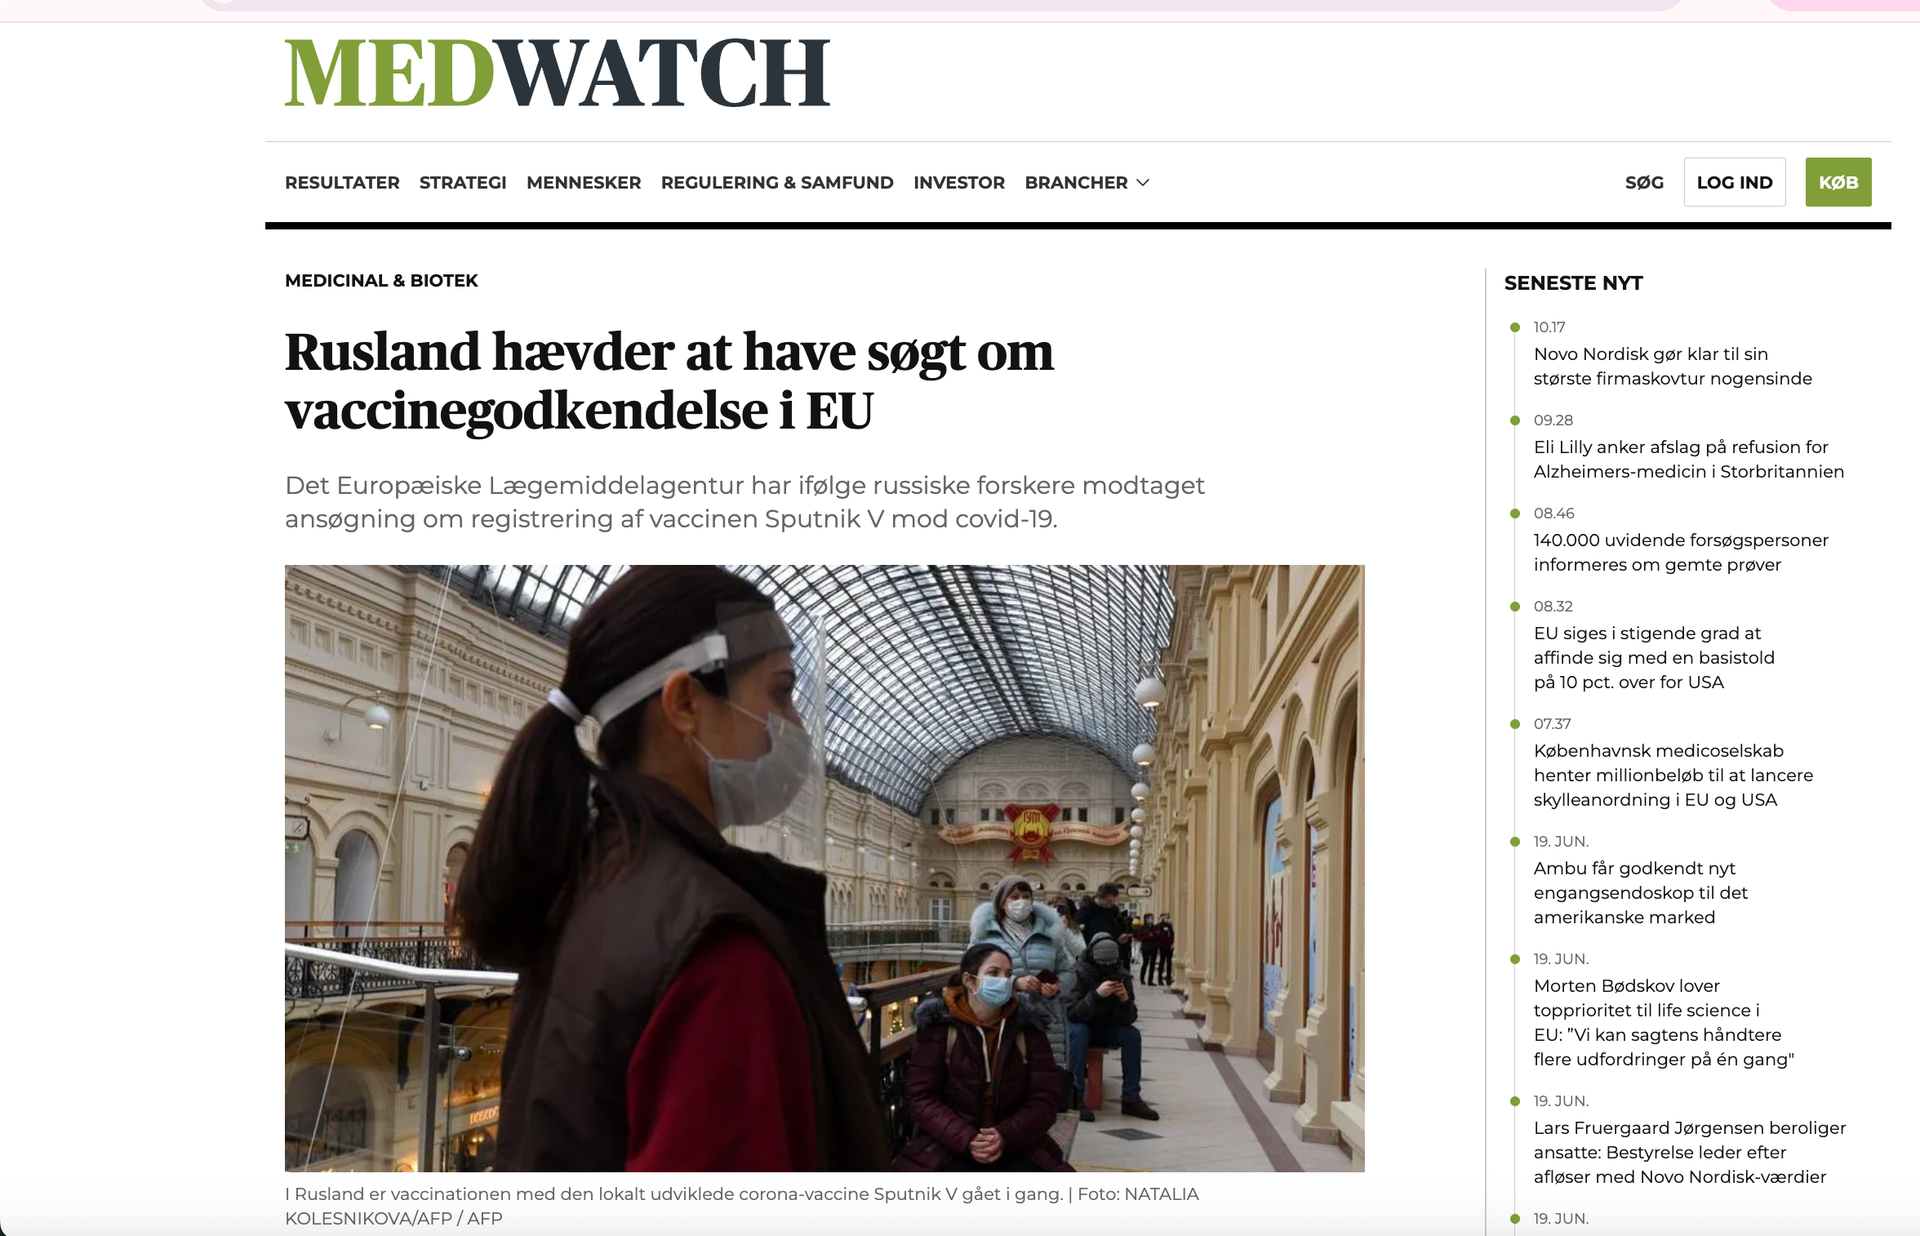
Task: Read Københavnsk medicoselskab skylleanordning article
Action: coord(1673,775)
